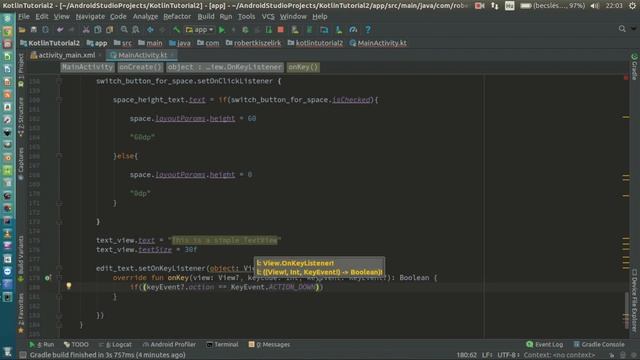The width and height of the screenshot is (640, 360).
Task: Click the onKey() breadcrumb
Action: (303, 67)
